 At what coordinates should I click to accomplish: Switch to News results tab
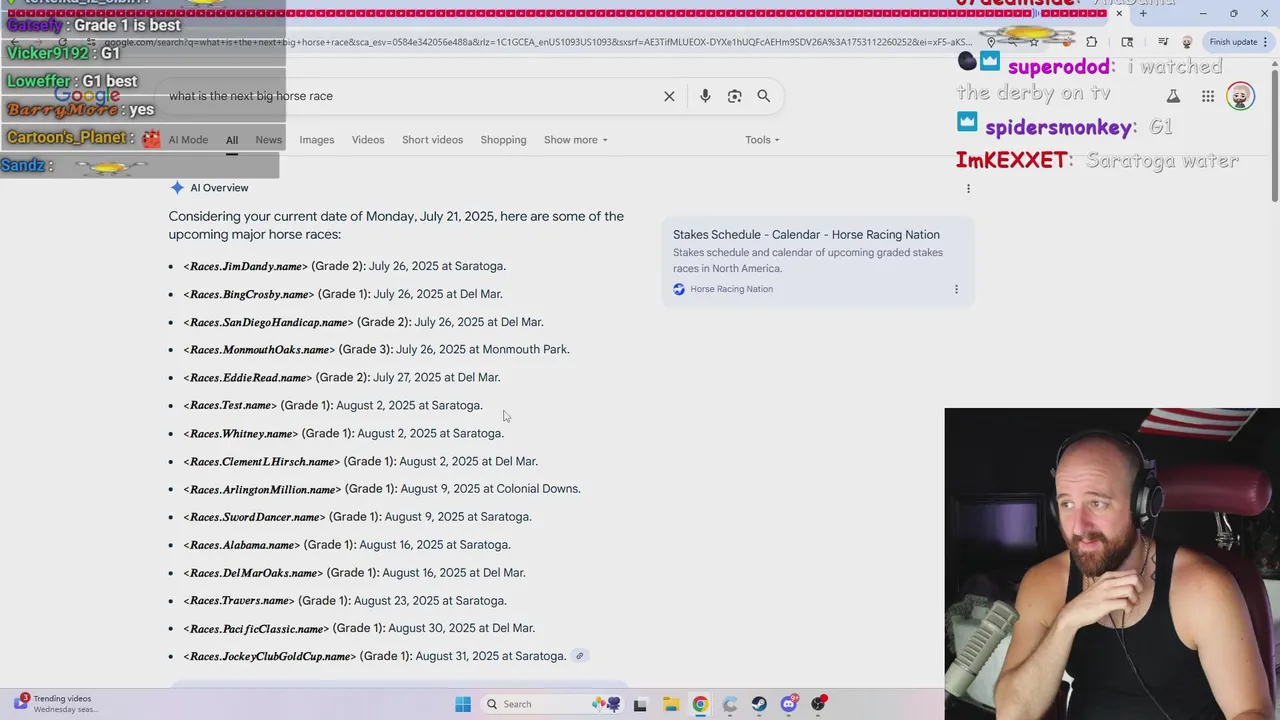coord(268,140)
